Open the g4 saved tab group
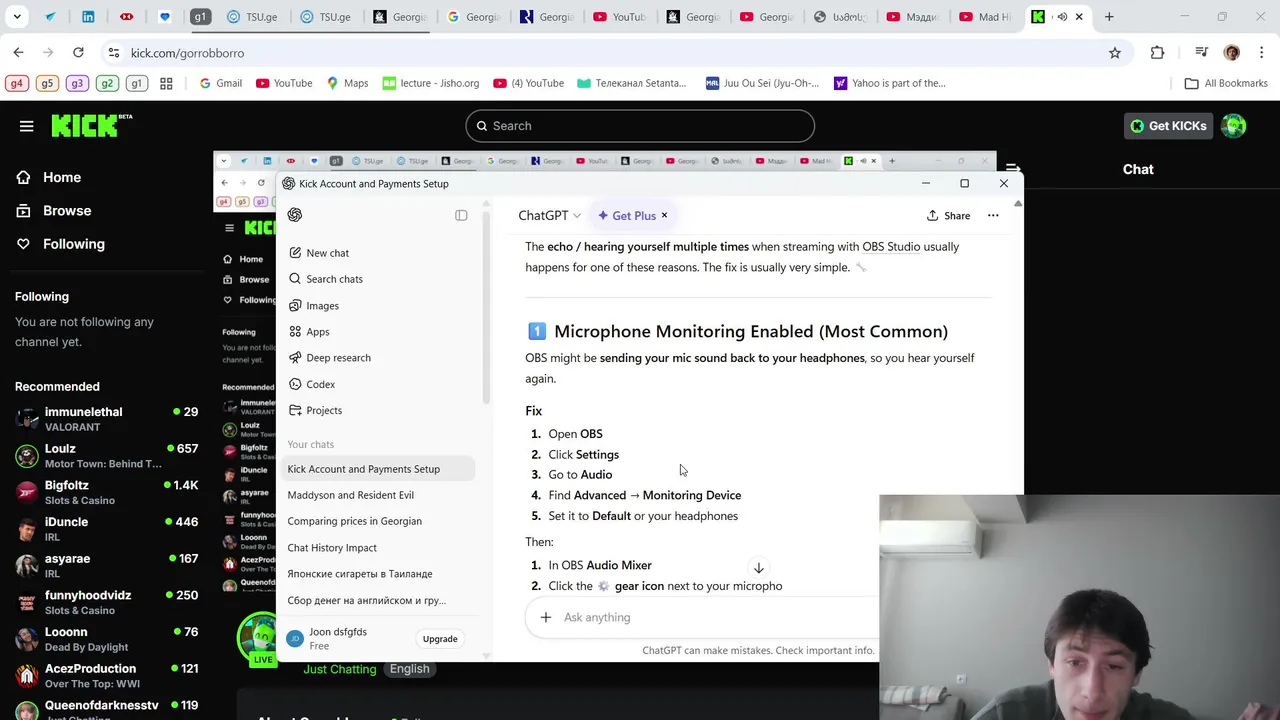The width and height of the screenshot is (1280, 720). [x=17, y=83]
